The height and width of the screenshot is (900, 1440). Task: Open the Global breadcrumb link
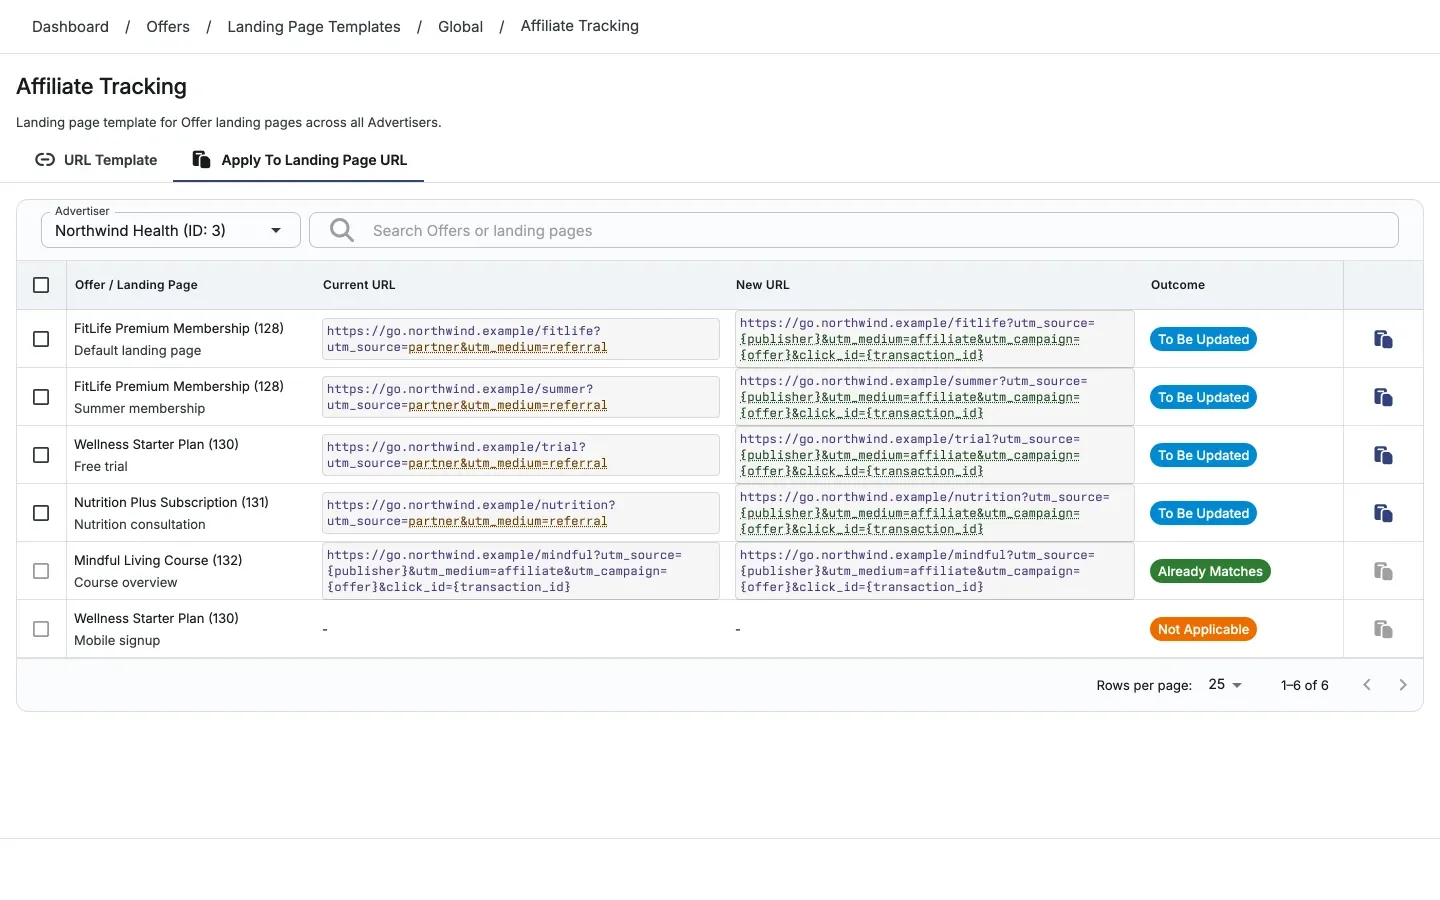[x=460, y=27]
